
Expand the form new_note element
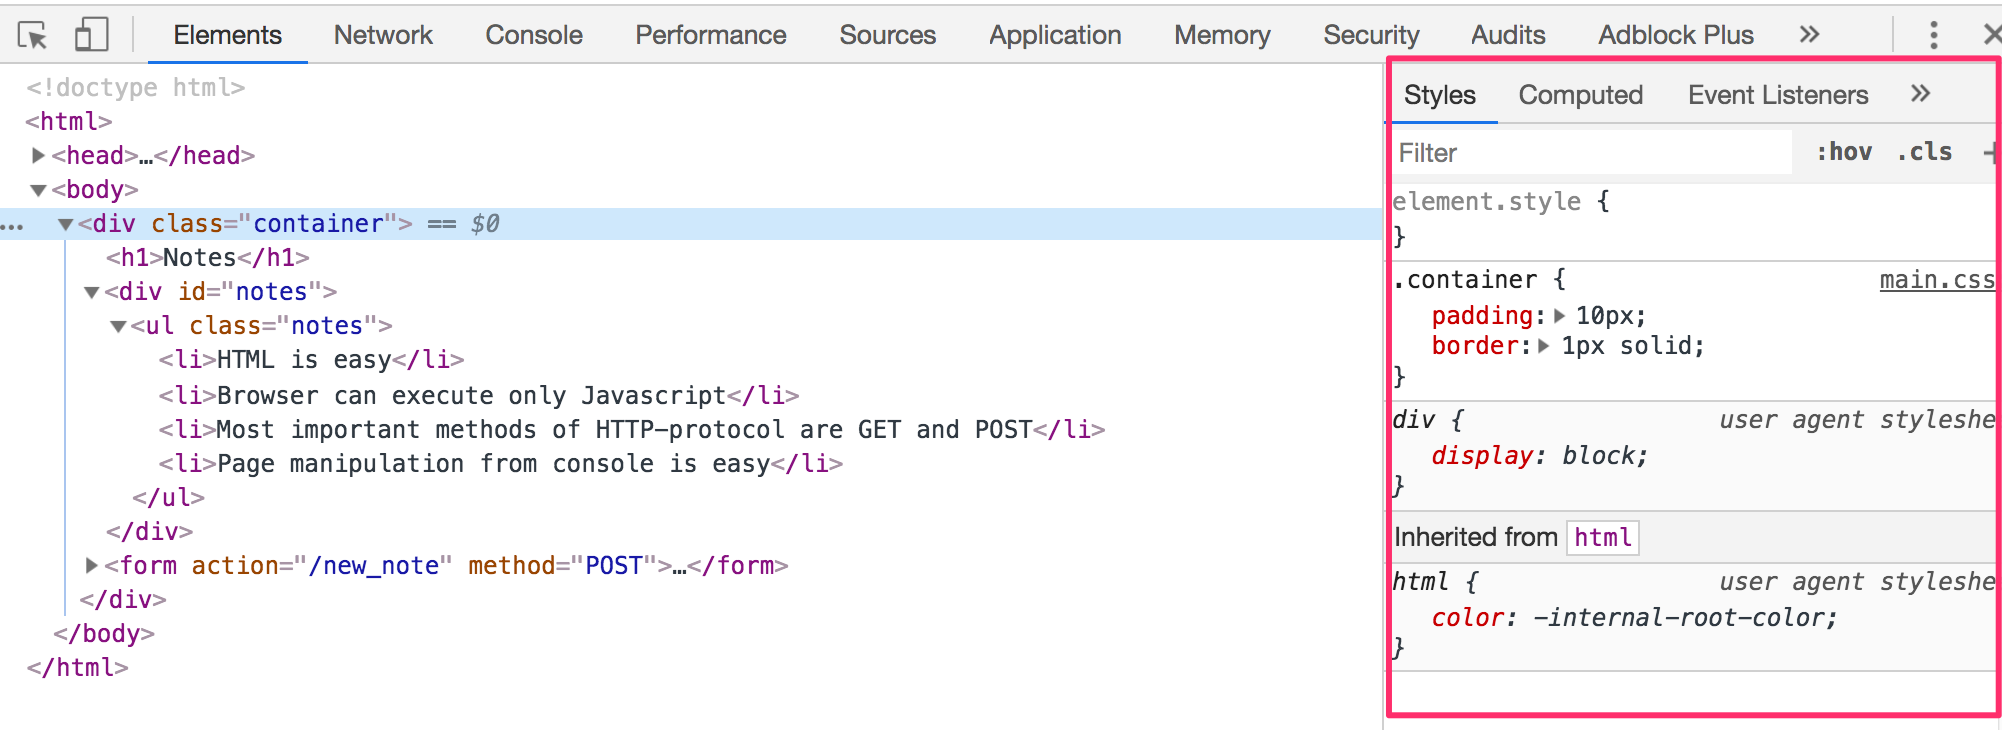tap(91, 566)
